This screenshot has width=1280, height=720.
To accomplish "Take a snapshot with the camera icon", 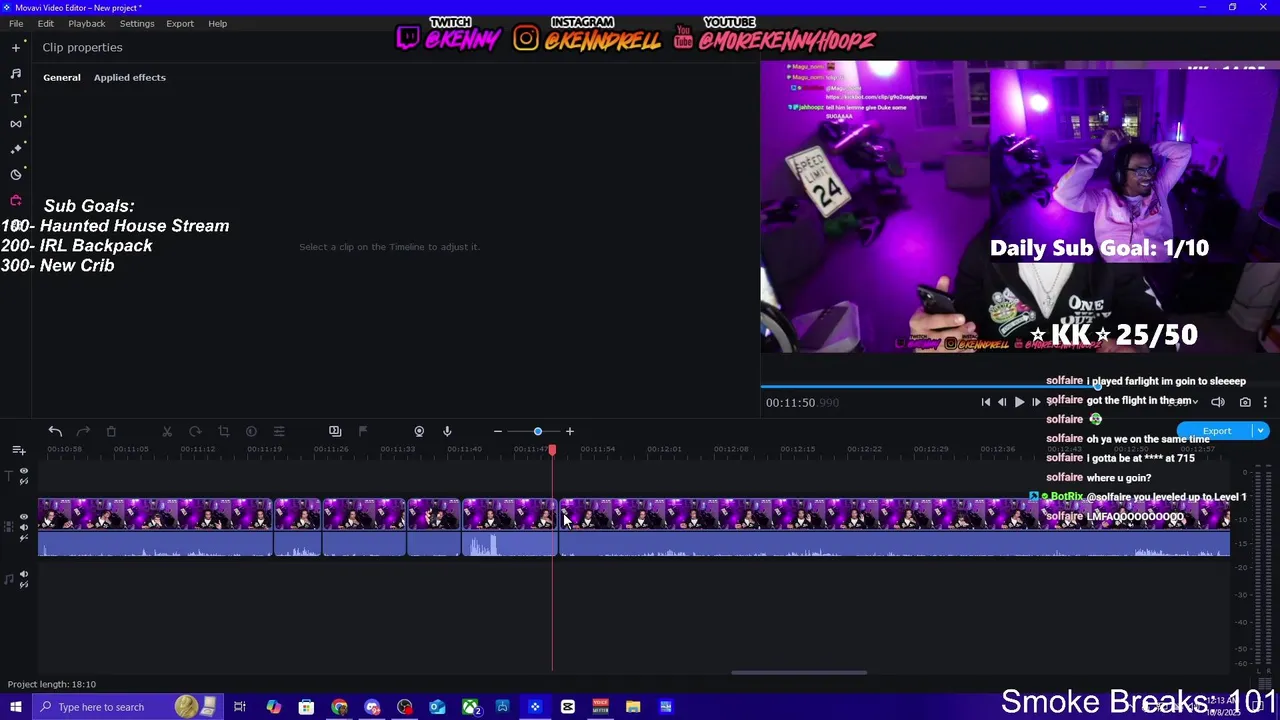I will click(x=1245, y=402).
